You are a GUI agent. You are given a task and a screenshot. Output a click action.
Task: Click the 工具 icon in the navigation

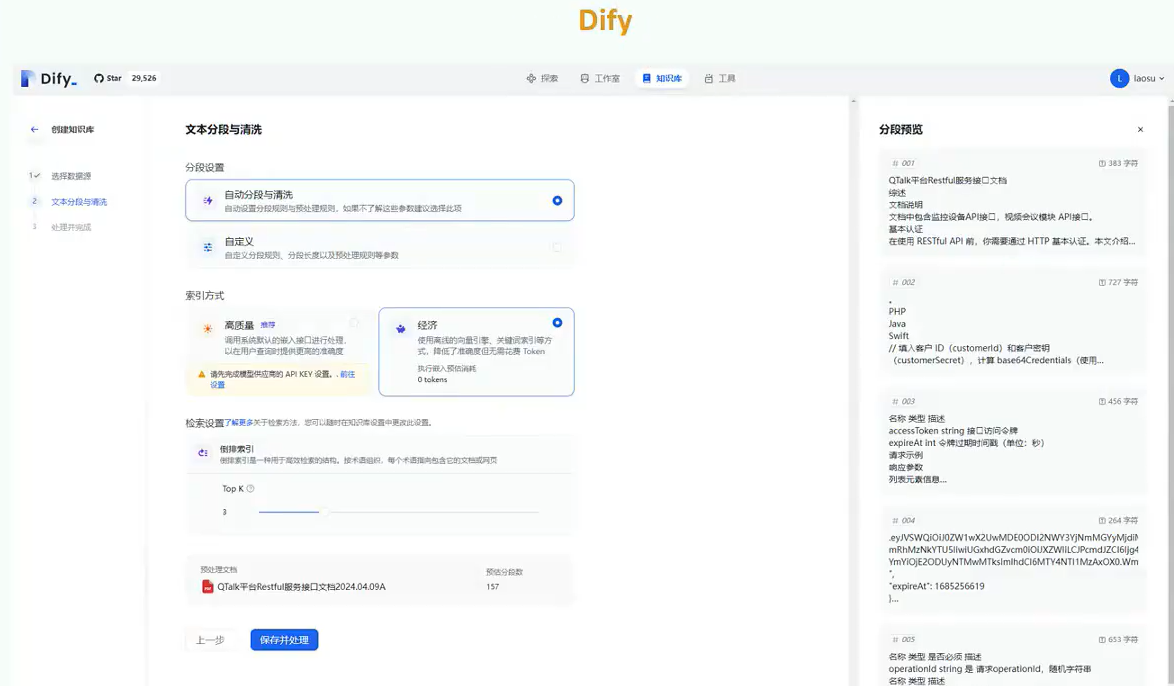708,78
